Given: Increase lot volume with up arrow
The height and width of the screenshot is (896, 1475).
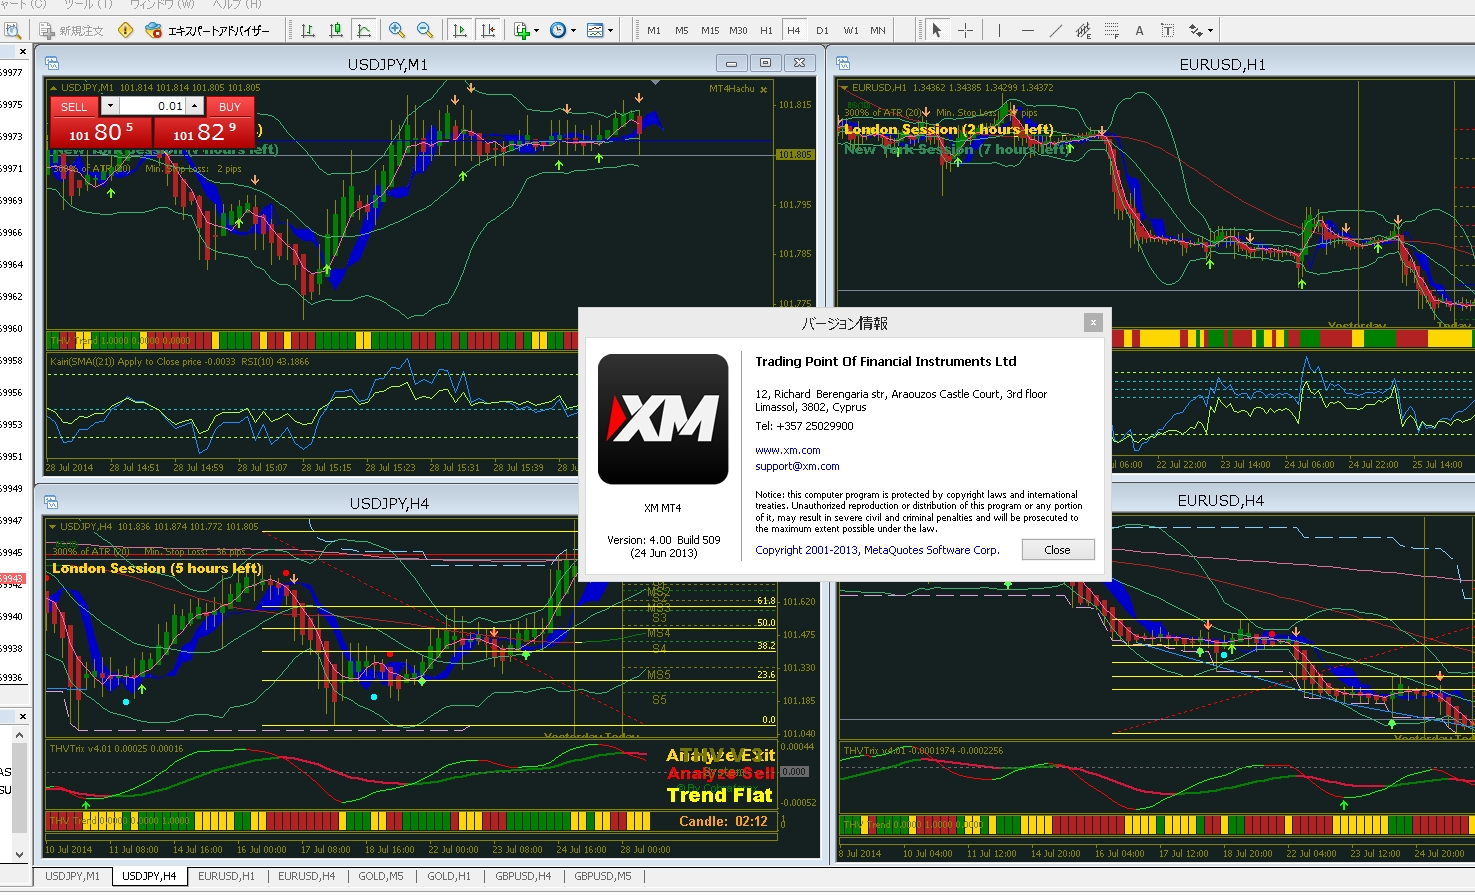Looking at the screenshot, I should point(195,106).
